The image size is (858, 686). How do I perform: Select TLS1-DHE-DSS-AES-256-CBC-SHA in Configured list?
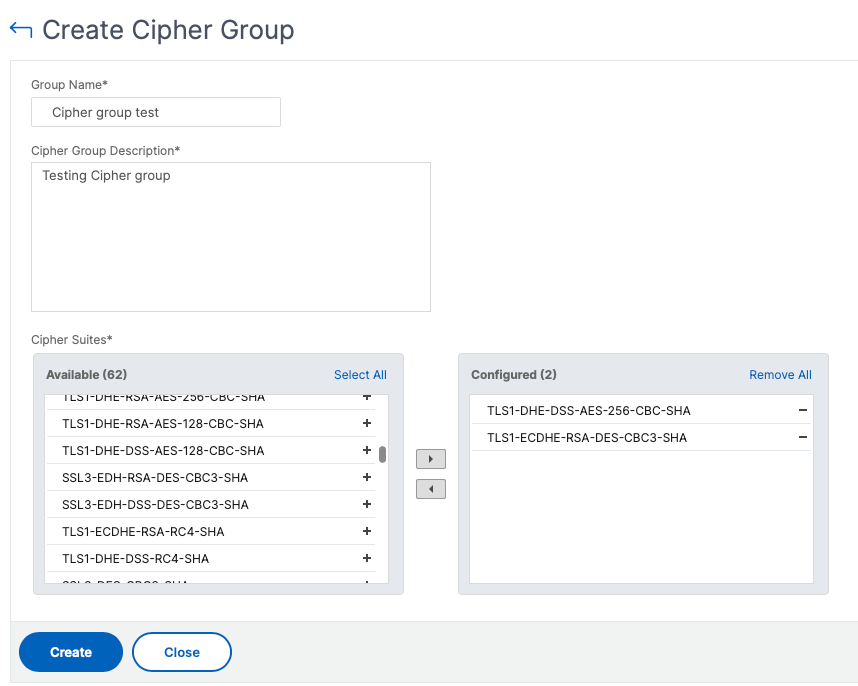(x=641, y=410)
